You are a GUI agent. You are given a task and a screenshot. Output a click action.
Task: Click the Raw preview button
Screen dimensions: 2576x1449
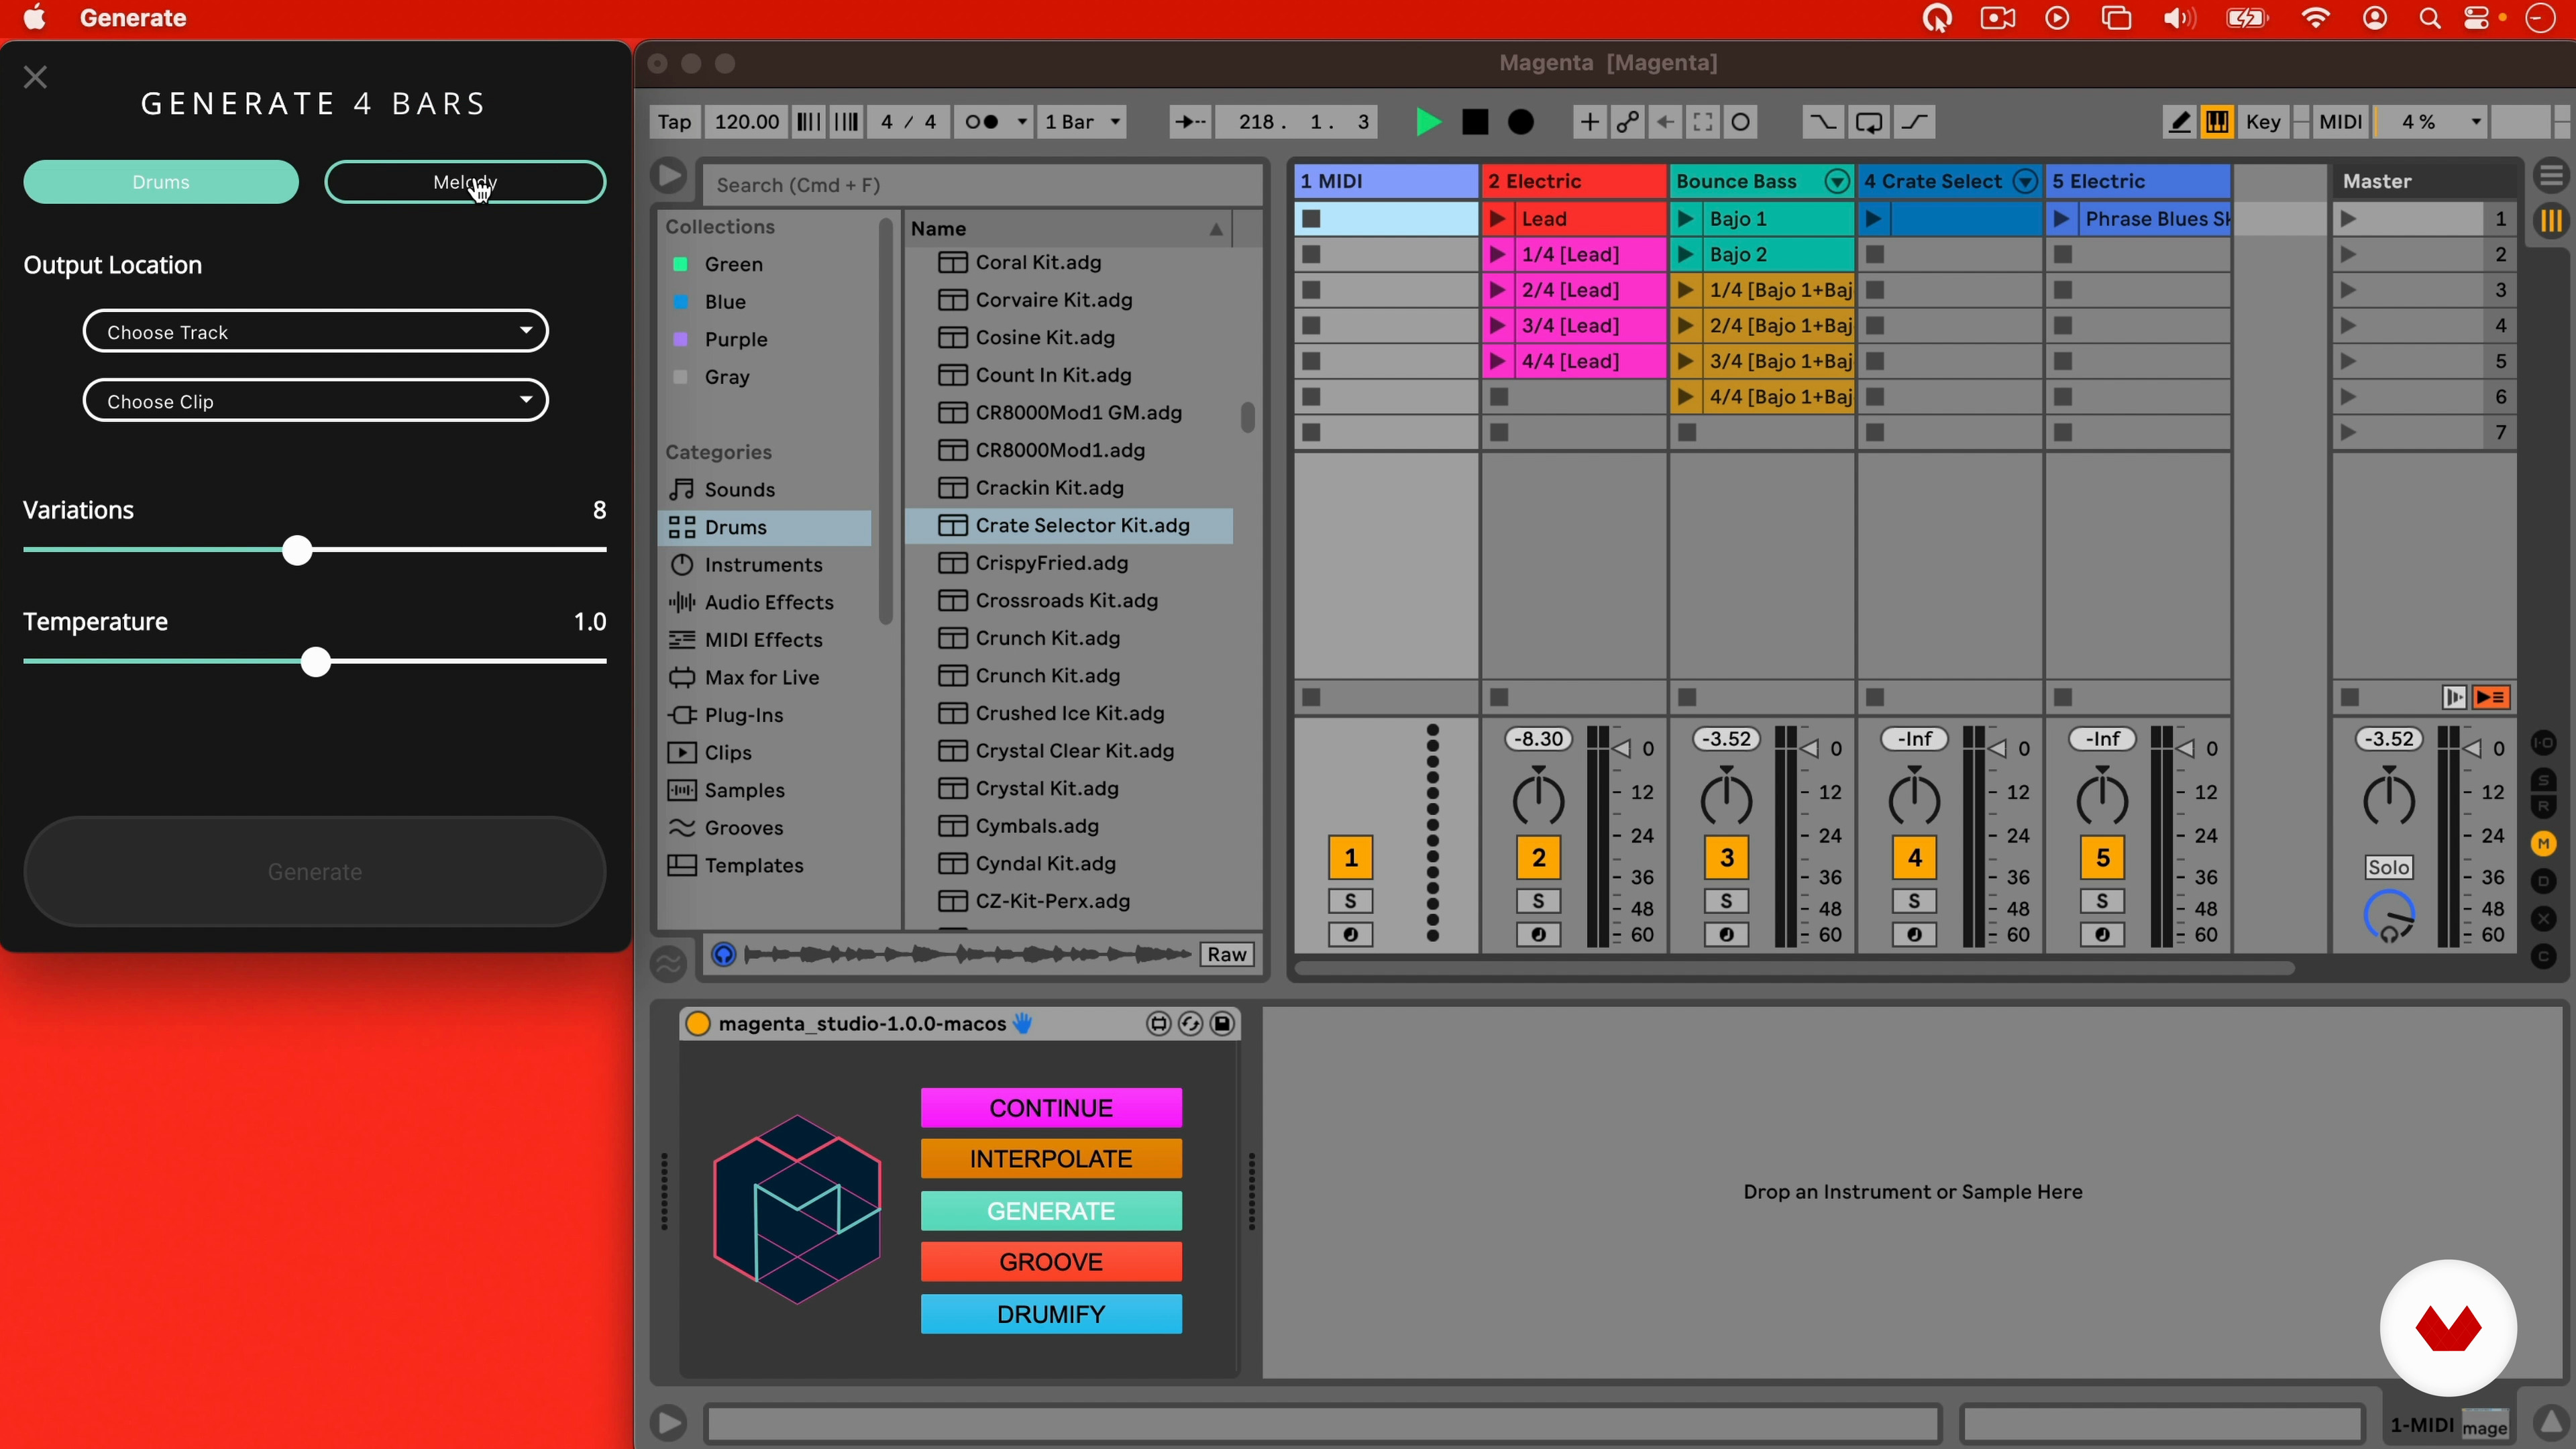[1227, 954]
